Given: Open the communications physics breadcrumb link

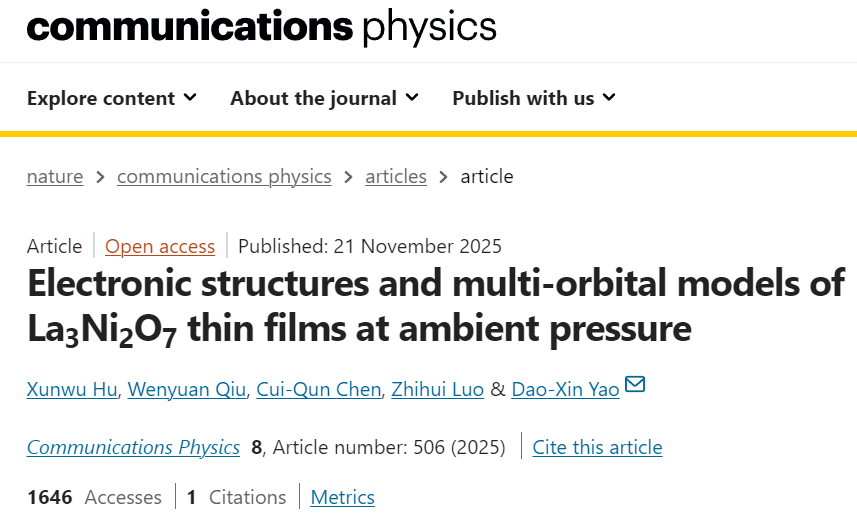Looking at the screenshot, I should point(224,177).
